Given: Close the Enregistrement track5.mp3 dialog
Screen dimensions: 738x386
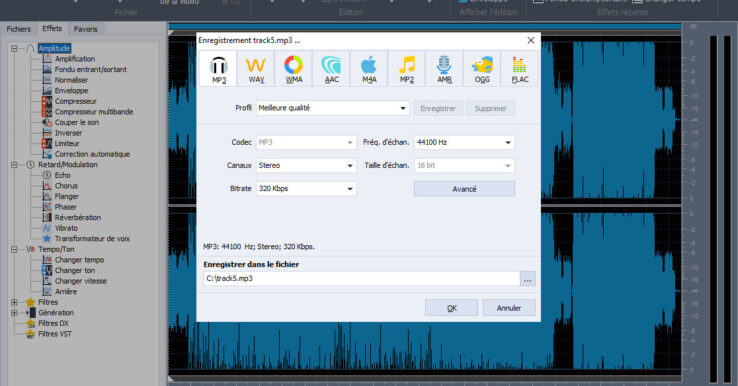Looking at the screenshot, I should coord(531,40).
